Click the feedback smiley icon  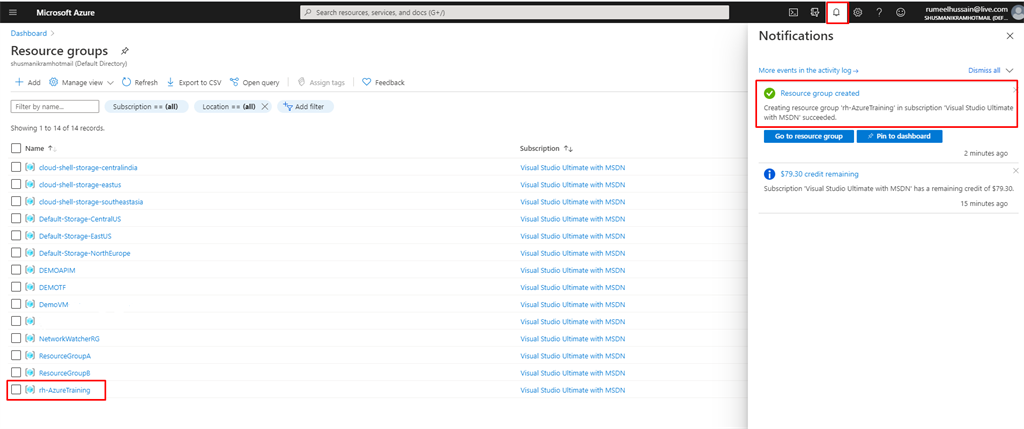coord(901,12)
